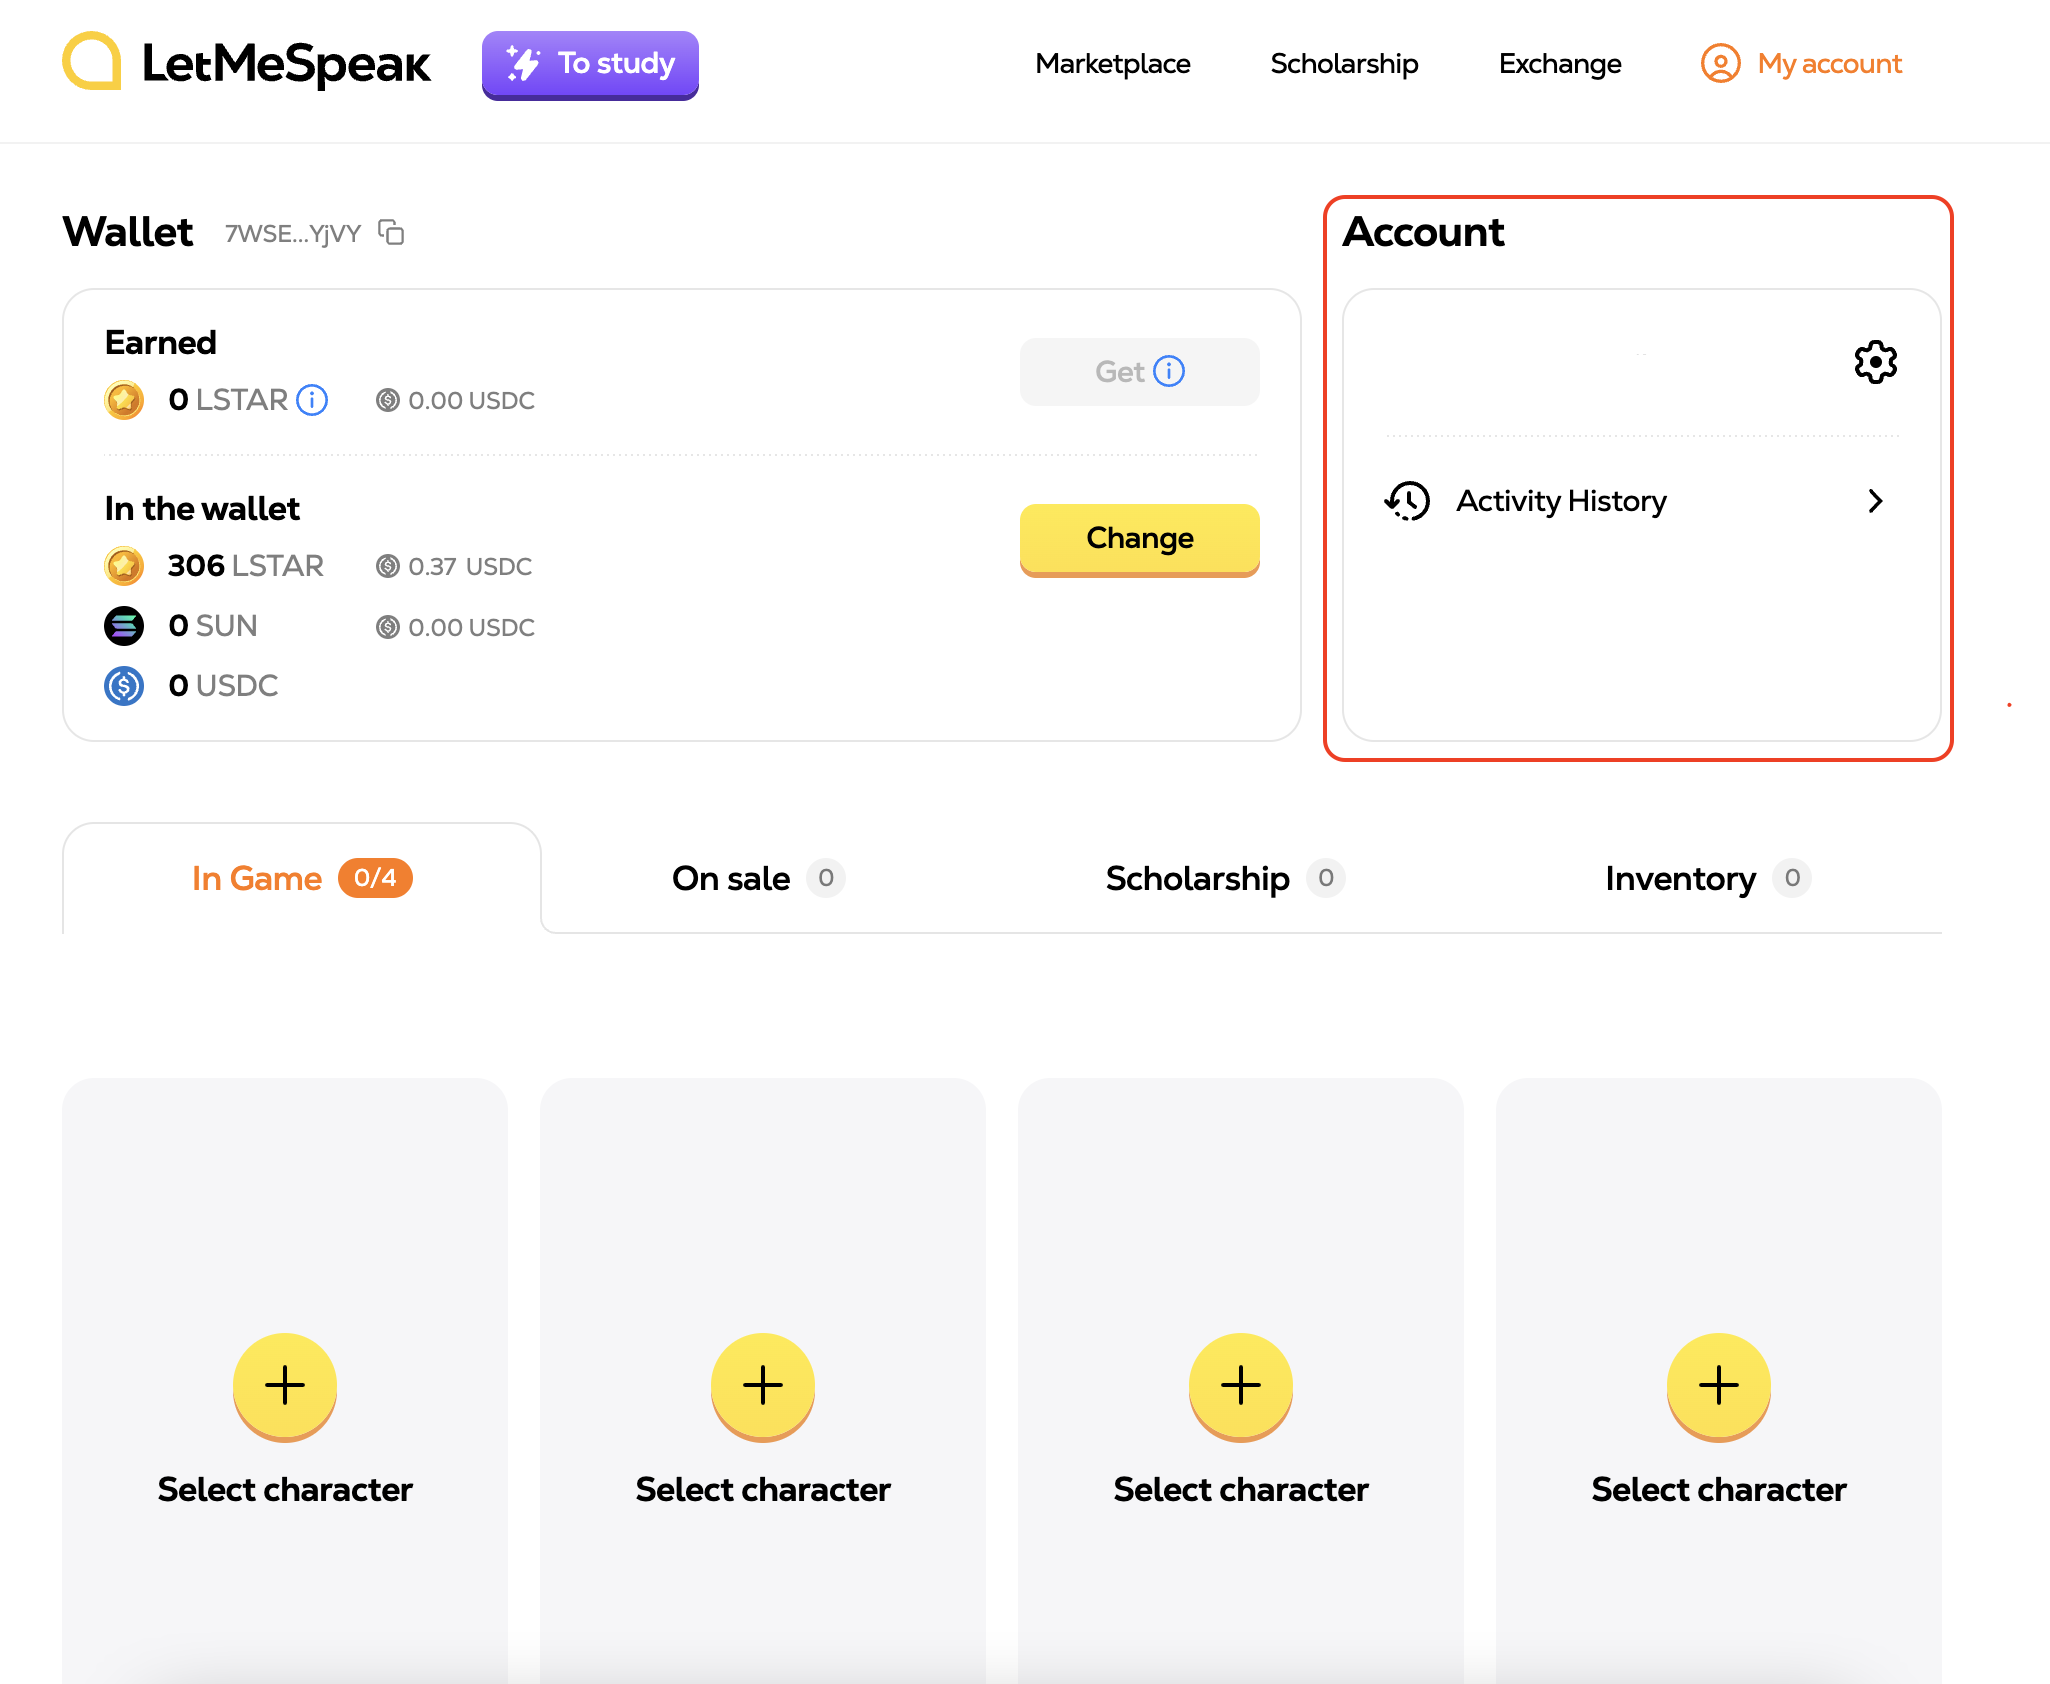2050x1684 pixels.
Task: Click the 0 count badge beside Inventory
Action: click(x=1792, y=878)
